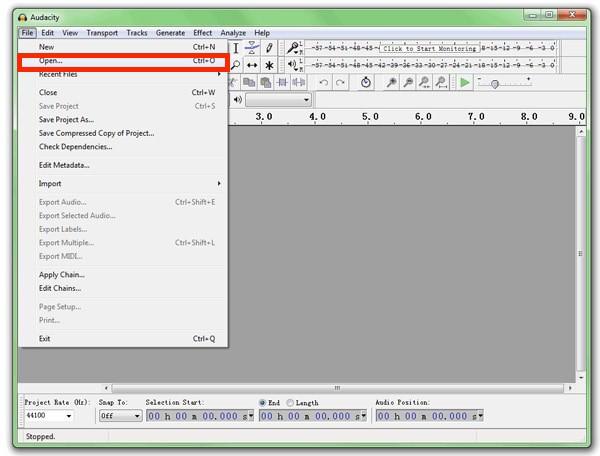Choose New from the File menu
This screenshot has width=600, height=456.
tap(123, 47)
